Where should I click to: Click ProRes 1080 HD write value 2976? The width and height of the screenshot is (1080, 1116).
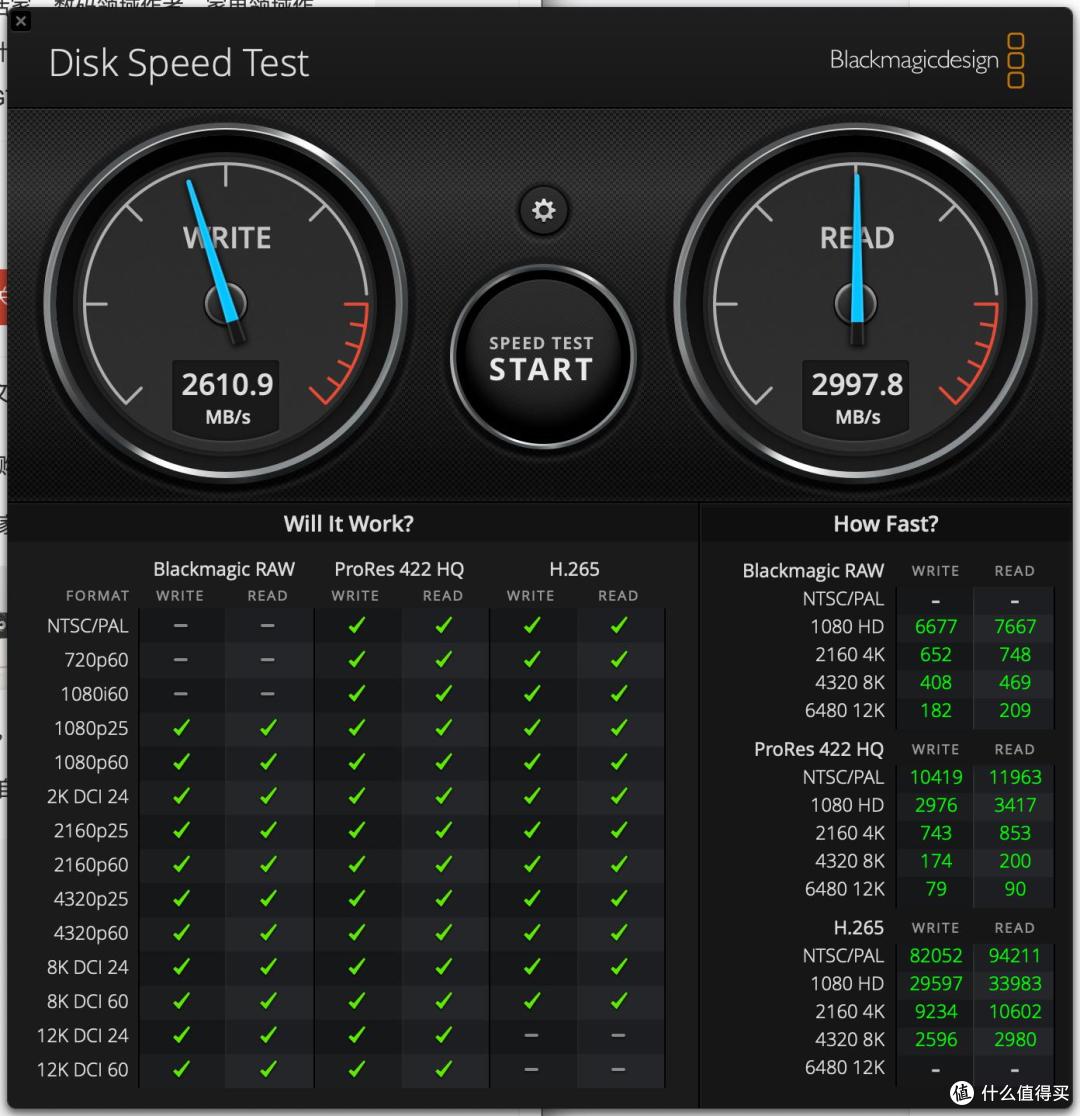935,805
